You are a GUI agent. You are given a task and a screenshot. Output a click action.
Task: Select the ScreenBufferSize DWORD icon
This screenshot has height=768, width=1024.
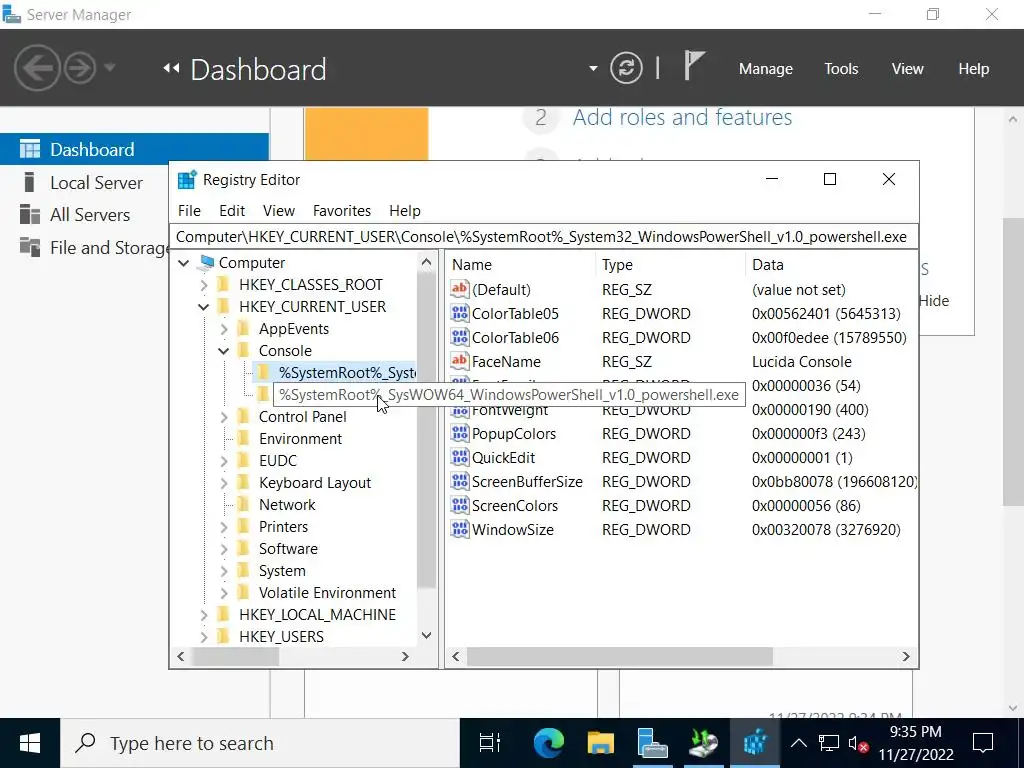(460, 481)
